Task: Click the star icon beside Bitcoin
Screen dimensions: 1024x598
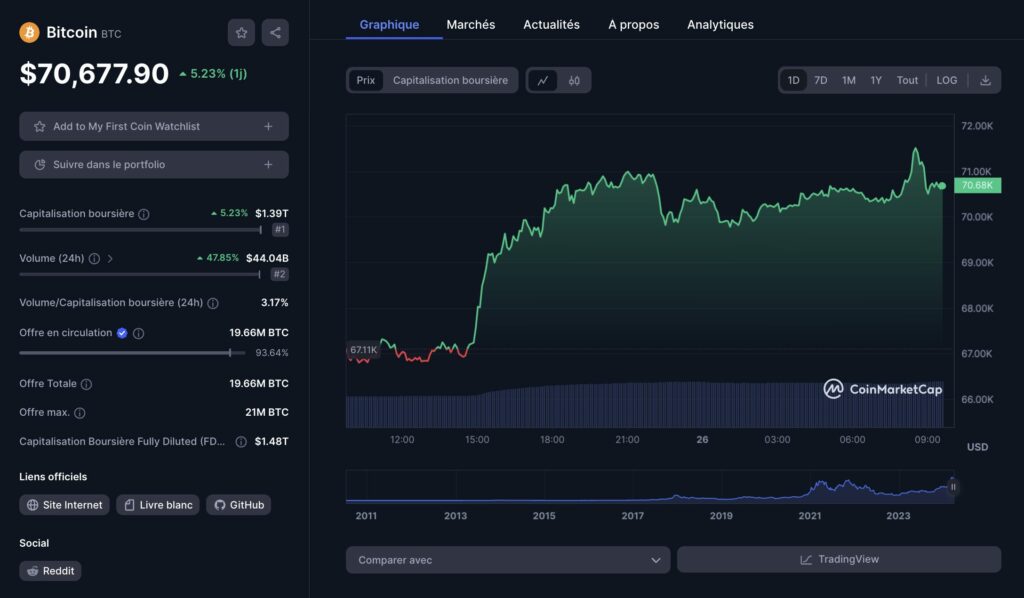Action: 241,32
